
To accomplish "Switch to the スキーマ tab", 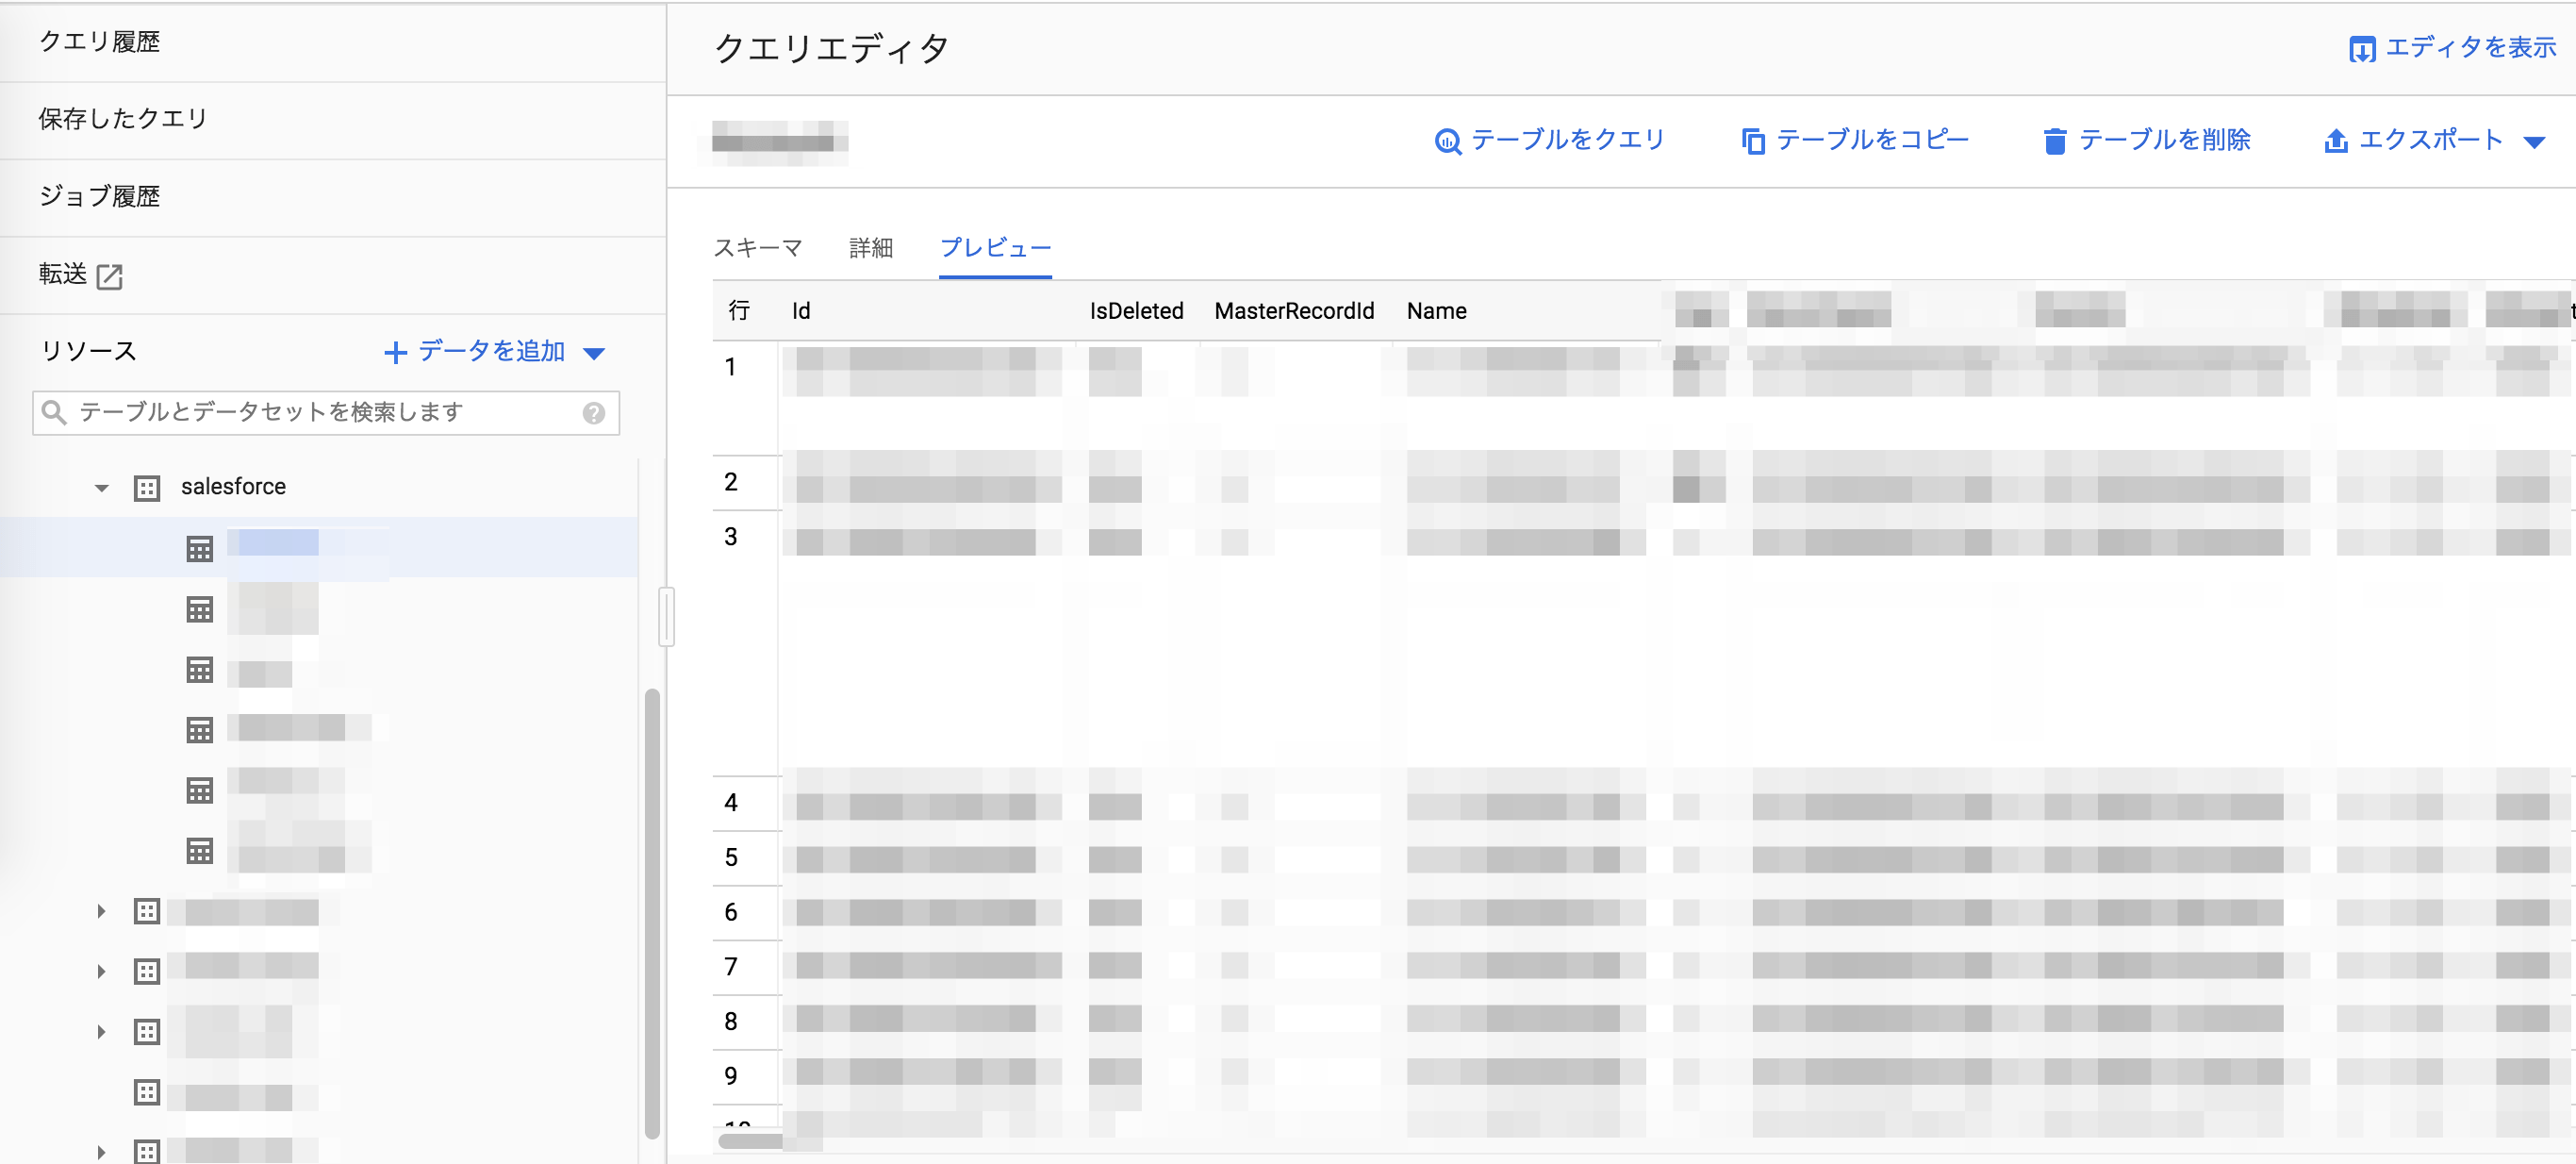I will [x=757, y=247].
